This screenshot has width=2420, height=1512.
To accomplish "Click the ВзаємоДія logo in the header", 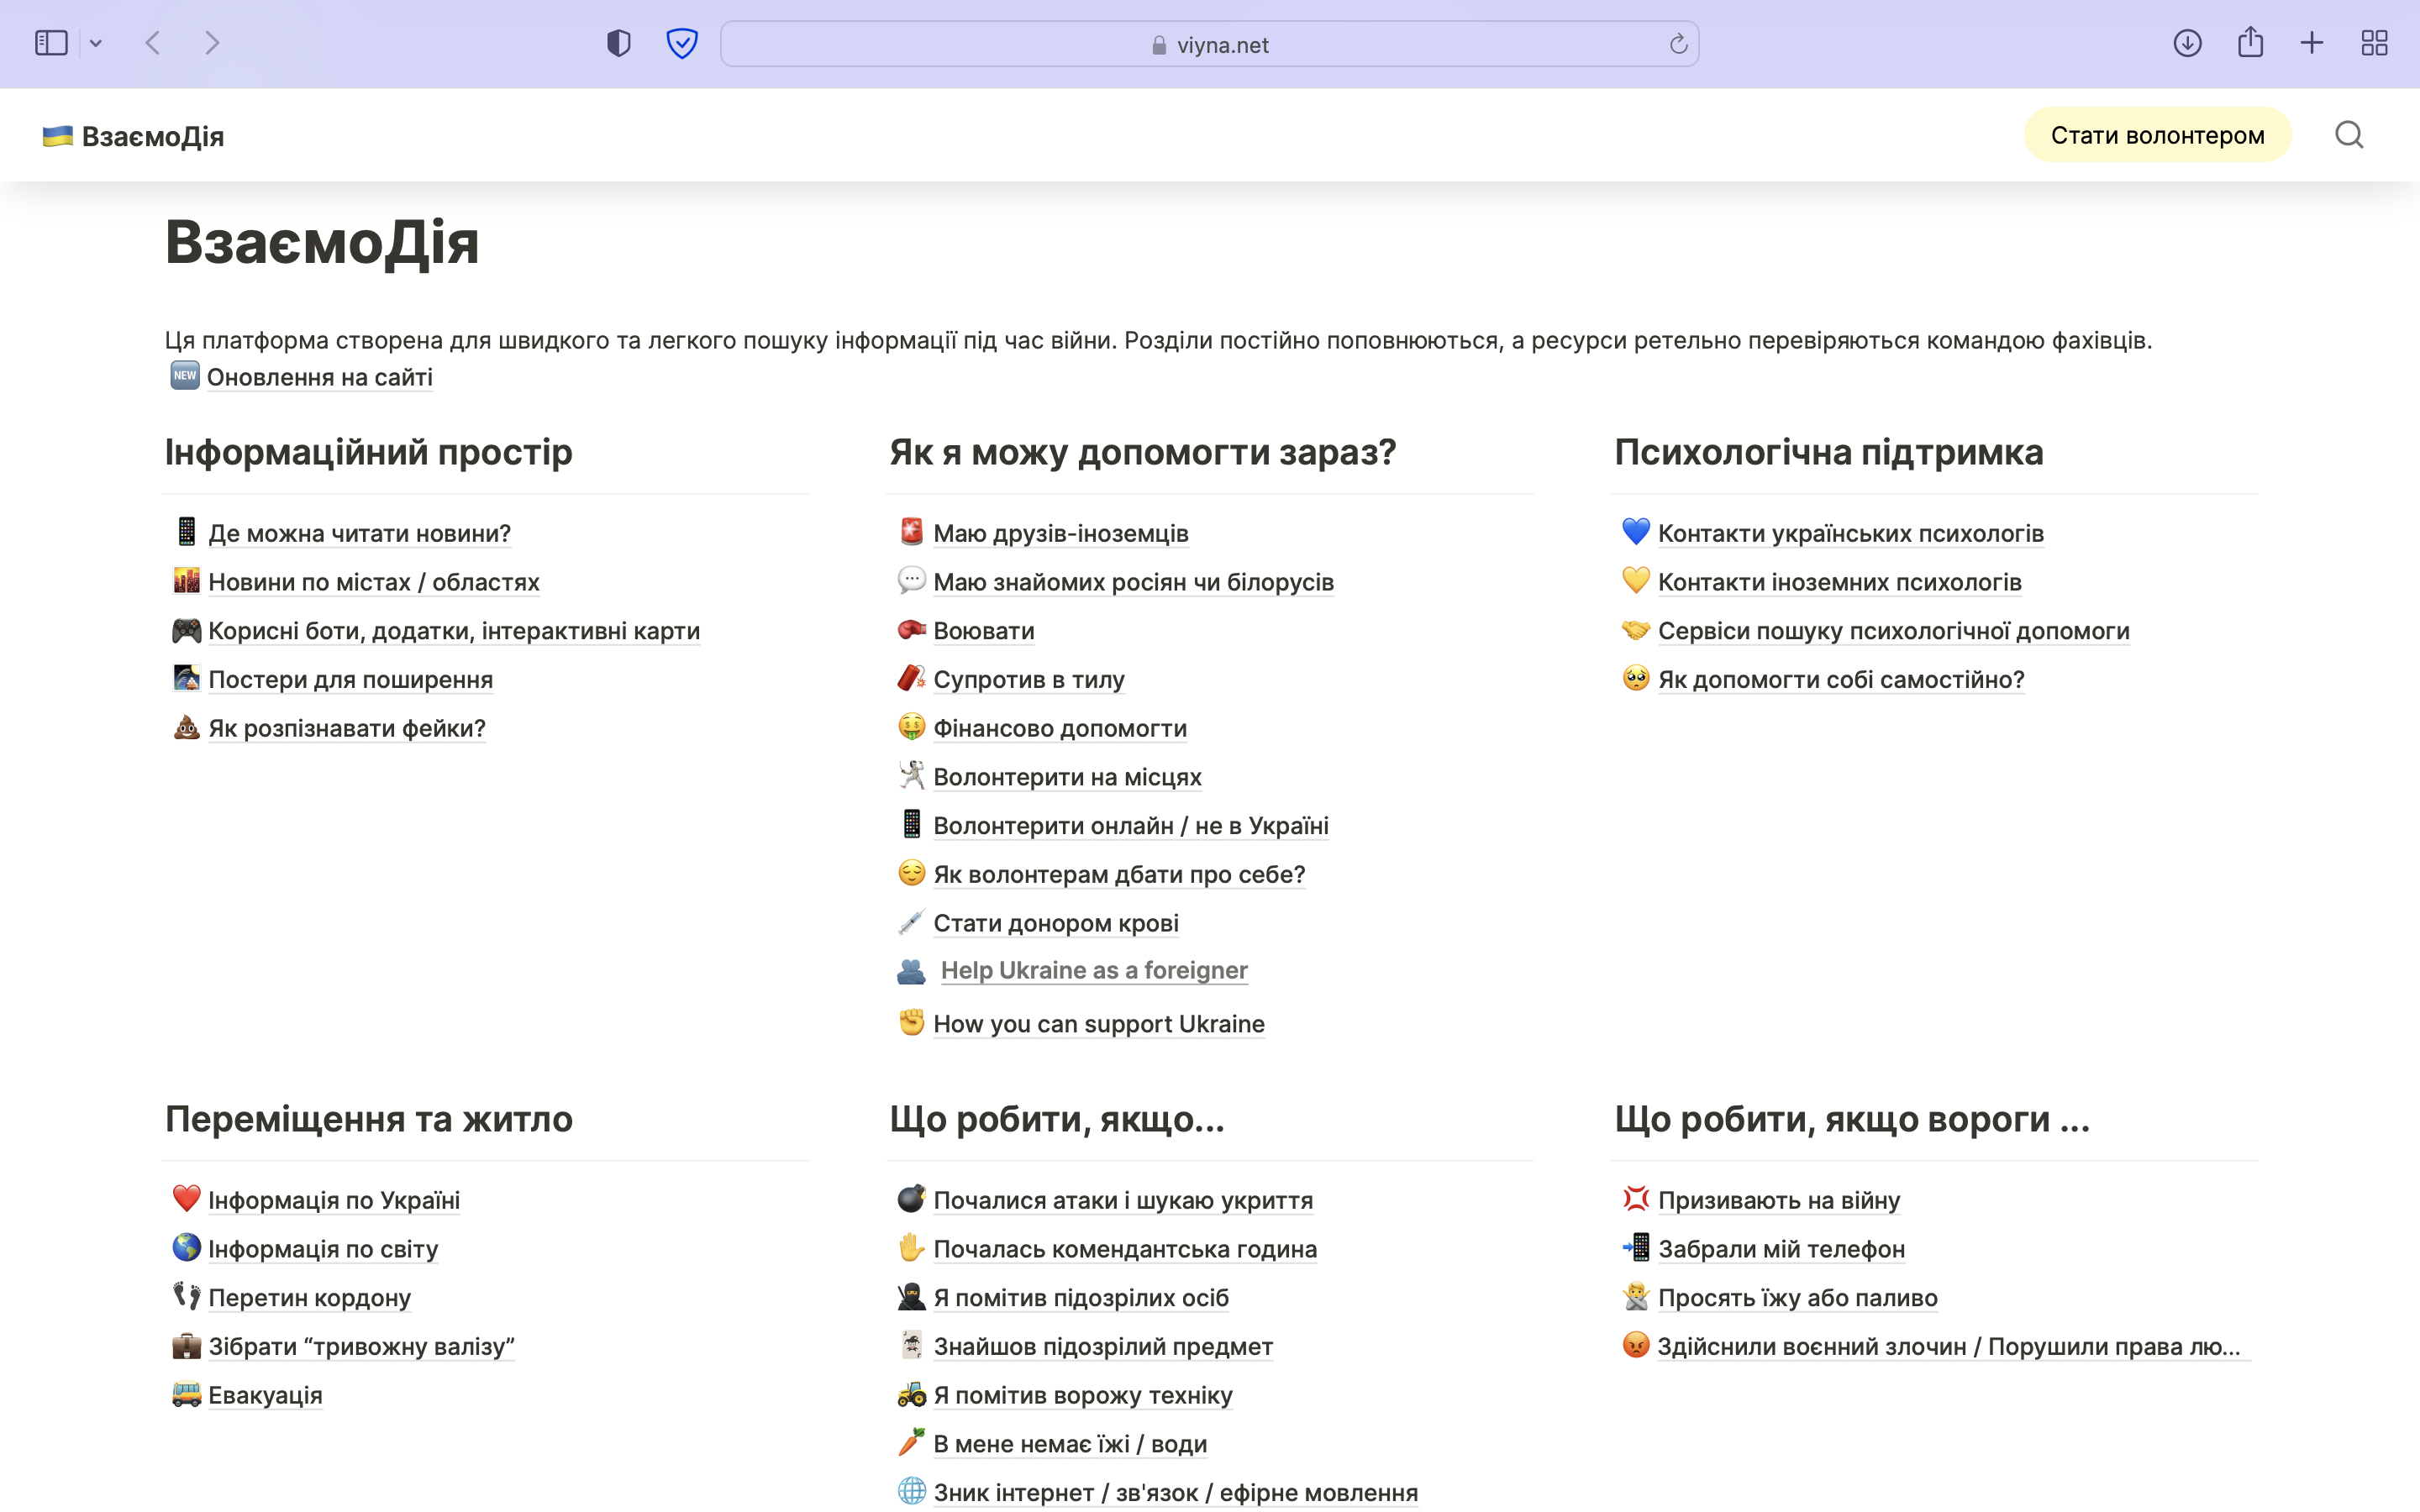I will click(133, 136).
